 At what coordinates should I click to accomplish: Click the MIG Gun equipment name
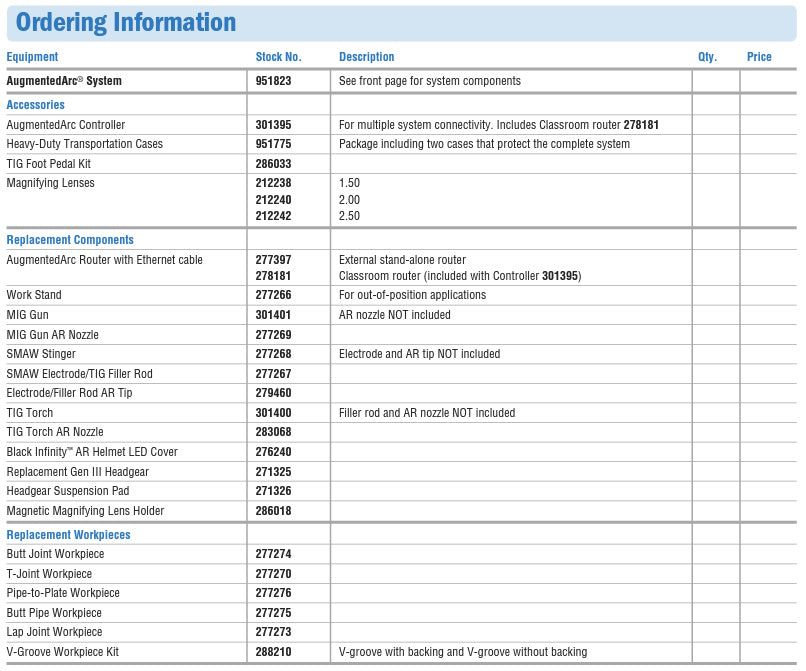[27, 315]
